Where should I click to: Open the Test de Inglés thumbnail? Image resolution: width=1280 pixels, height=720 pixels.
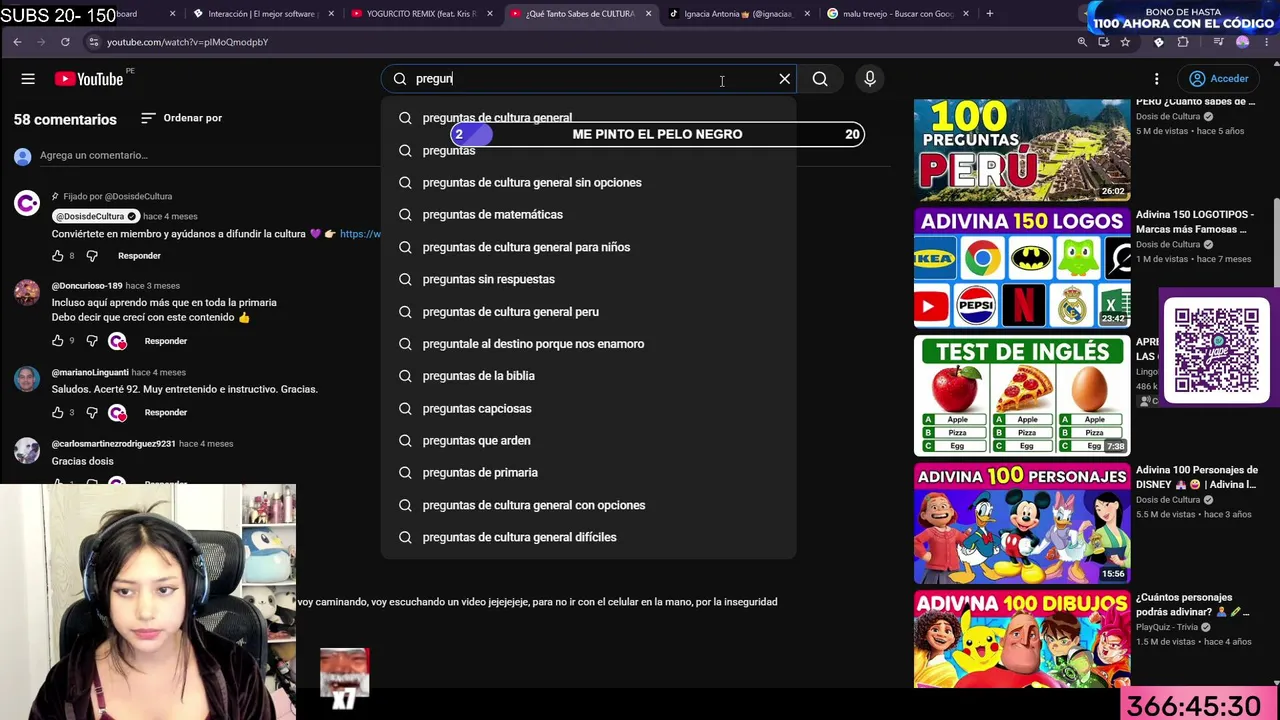(1022, 395)
